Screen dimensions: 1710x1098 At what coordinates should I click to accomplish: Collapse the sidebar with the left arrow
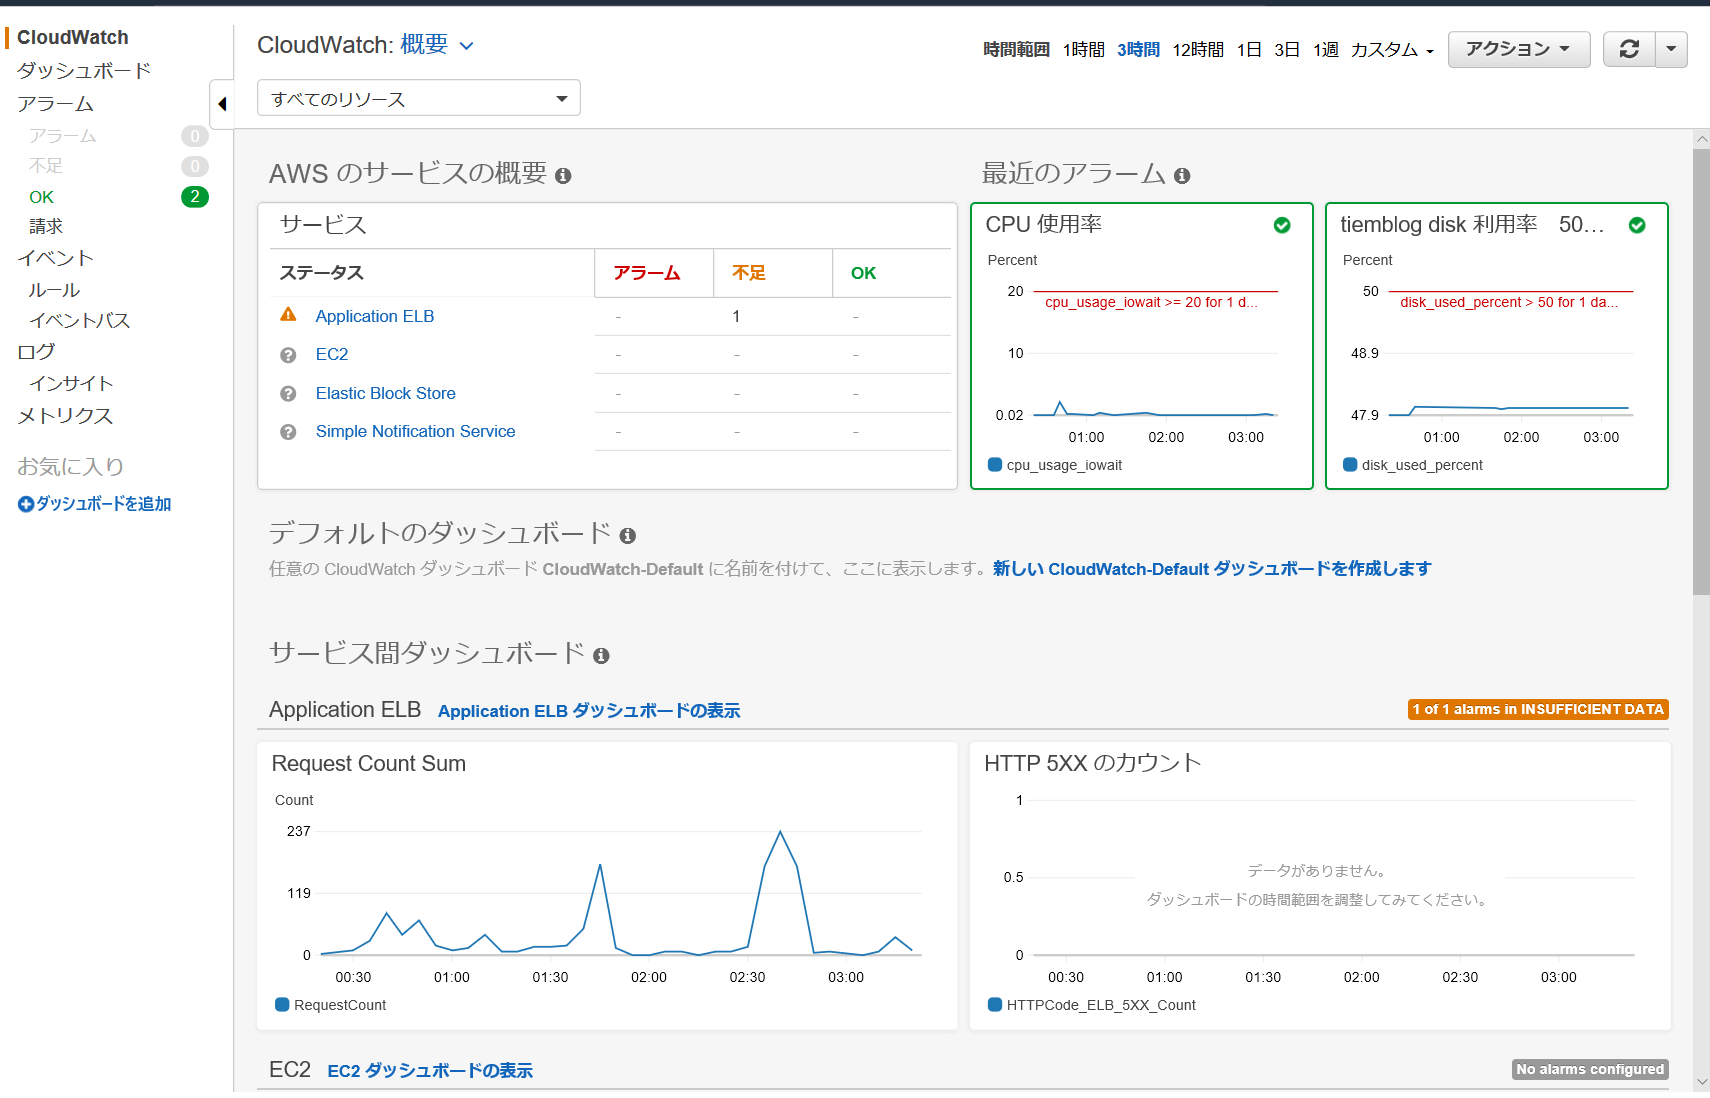222,104
